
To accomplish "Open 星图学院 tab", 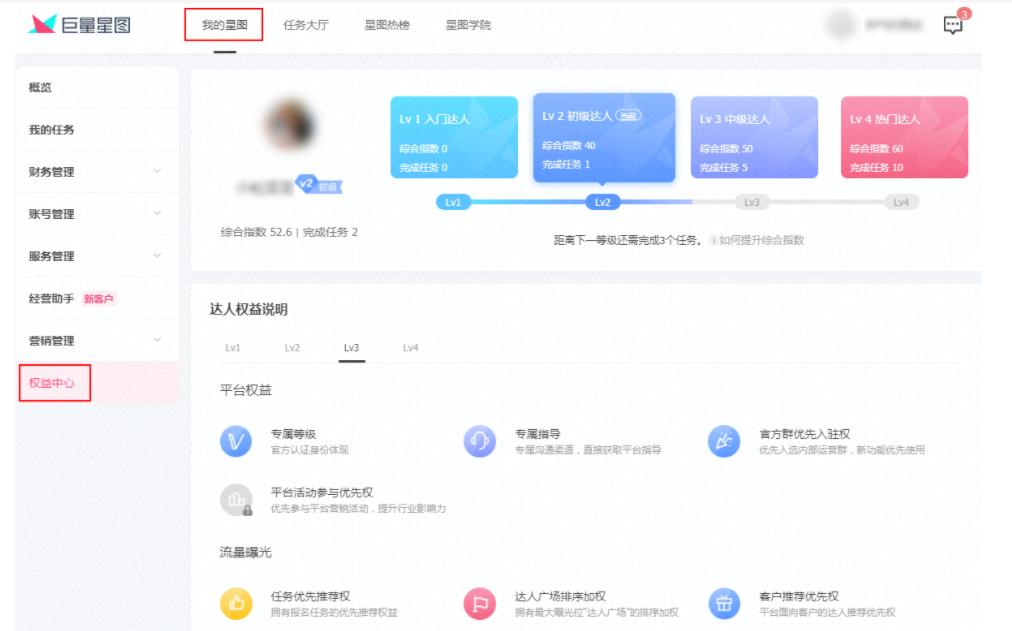I will (x=468, y=25).
